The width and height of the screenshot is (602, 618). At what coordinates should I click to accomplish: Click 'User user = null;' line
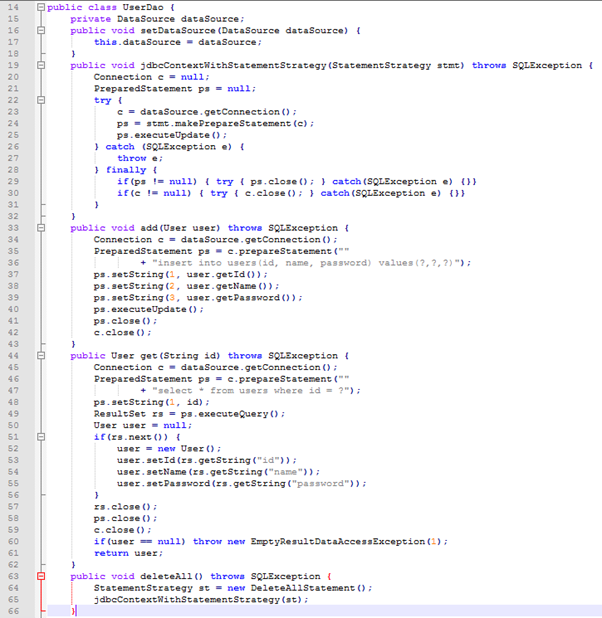pyautogui.click(x=143, y=425)
